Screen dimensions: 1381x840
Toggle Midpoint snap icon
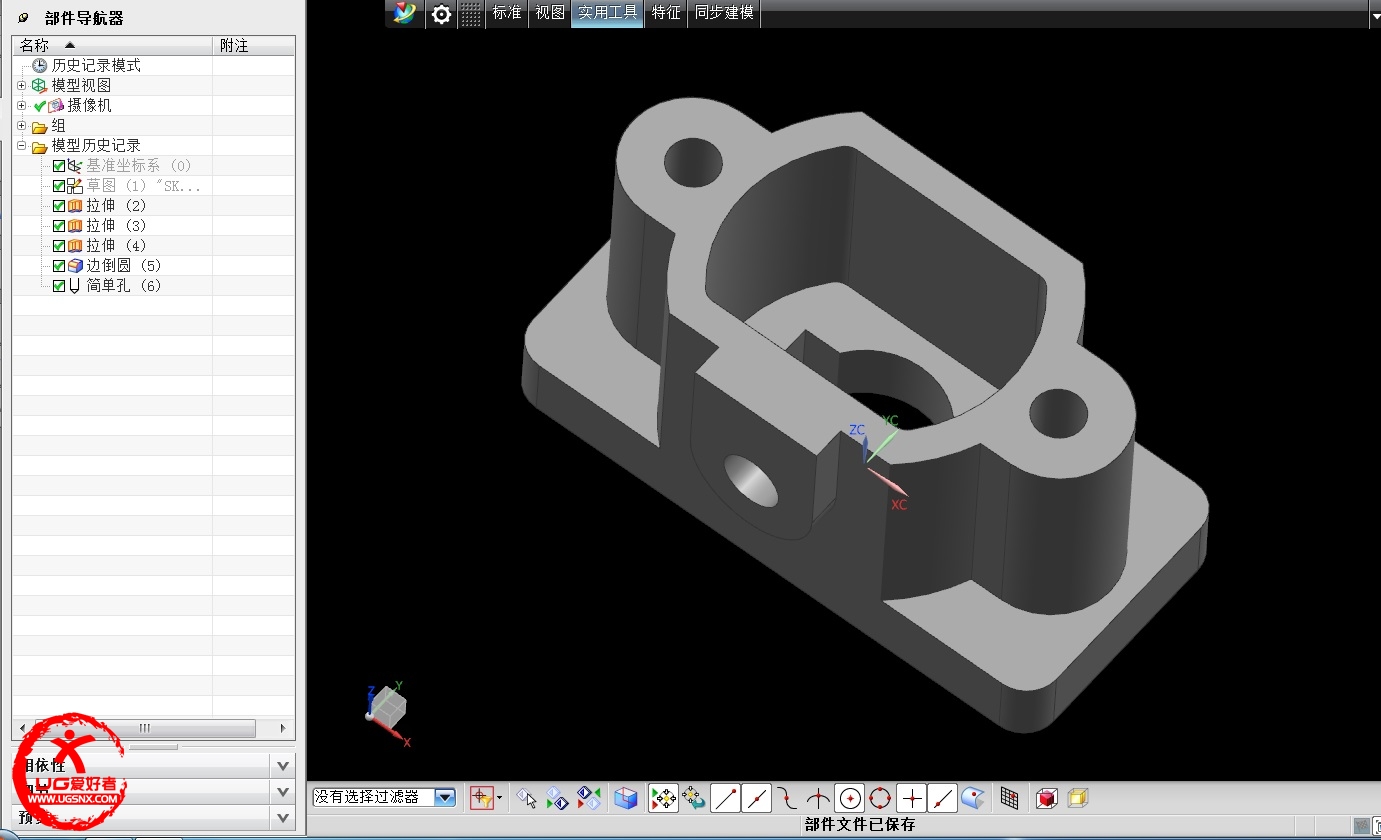[757, 798]
